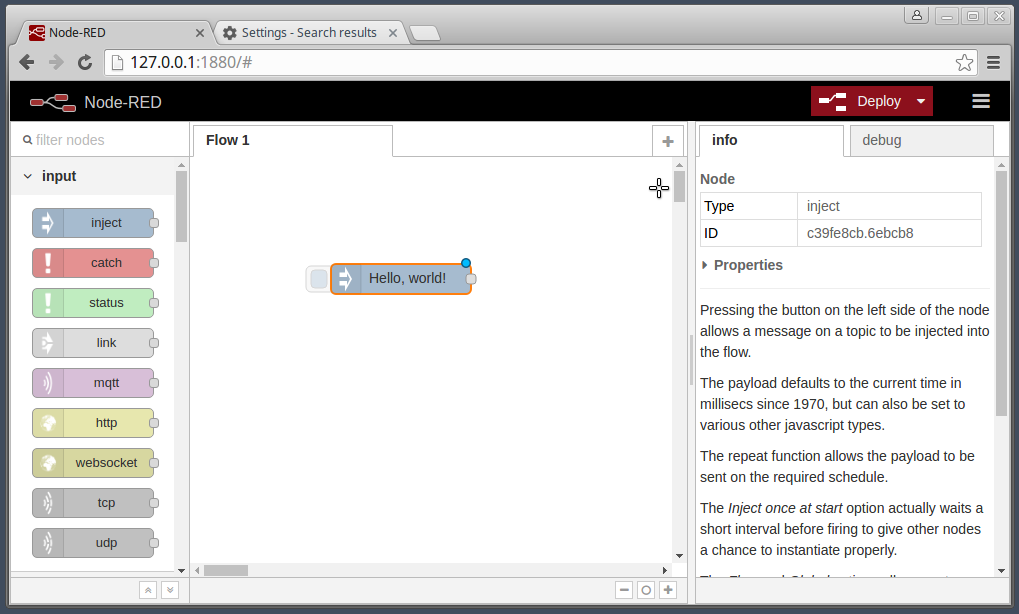1019x614 pixels.
Task: Bookmark this page with the star icon
Action: pyautogui.click(x=964, y=62)
